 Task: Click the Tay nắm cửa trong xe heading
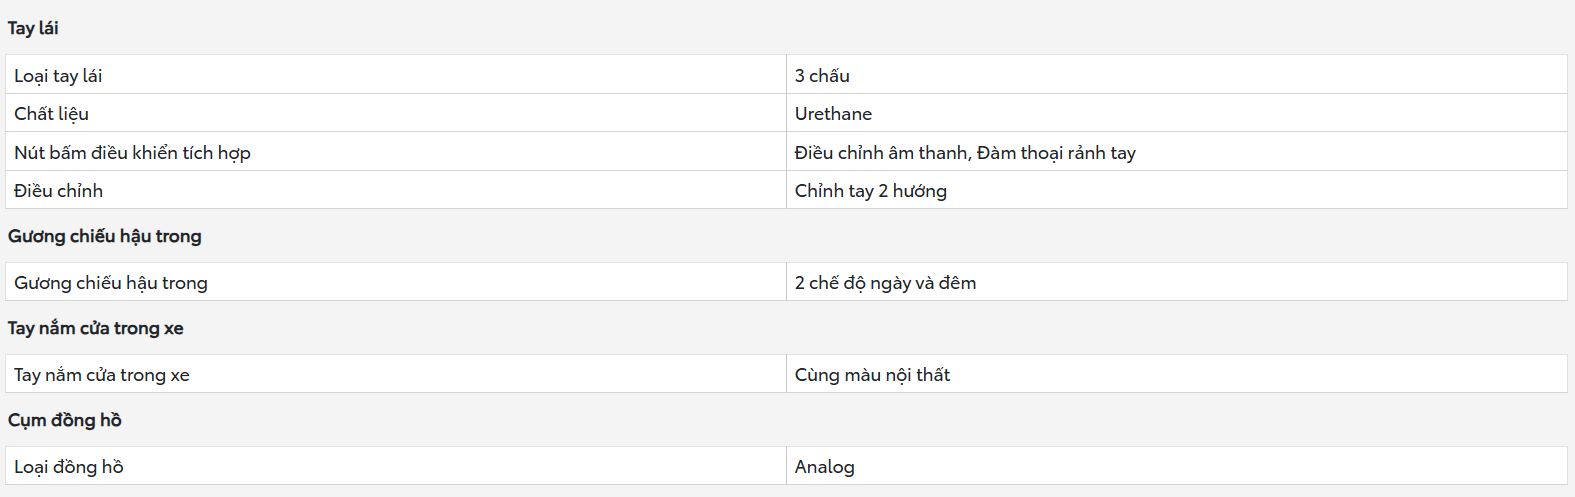[x=96, y=328]
